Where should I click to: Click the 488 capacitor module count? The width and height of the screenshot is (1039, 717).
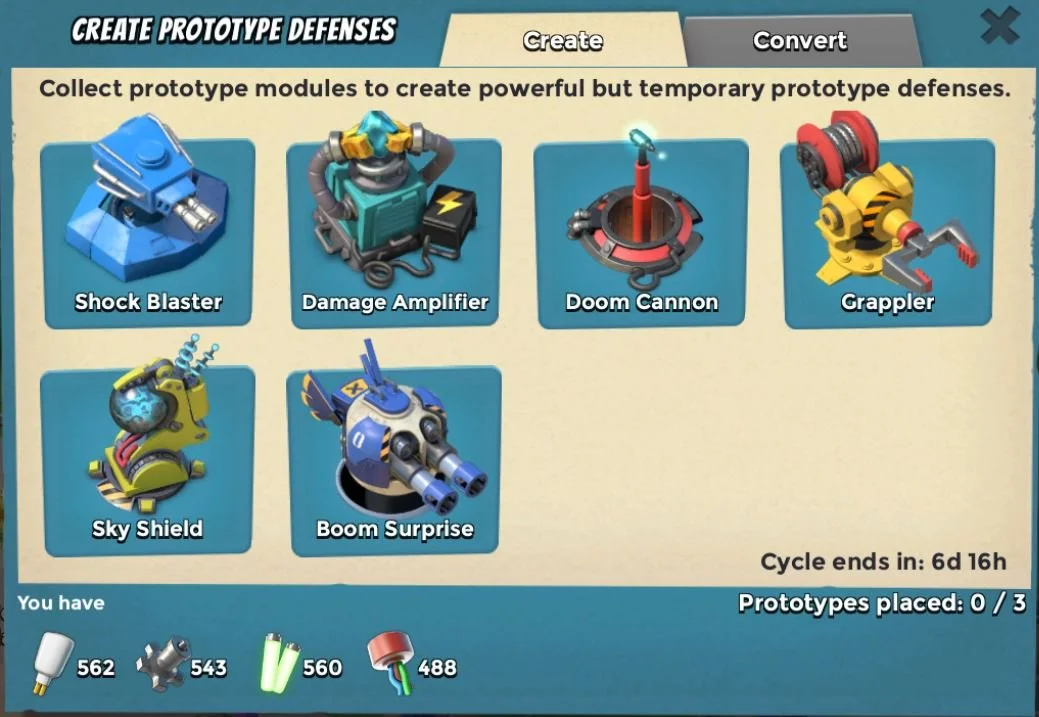[x=437, y=668]
